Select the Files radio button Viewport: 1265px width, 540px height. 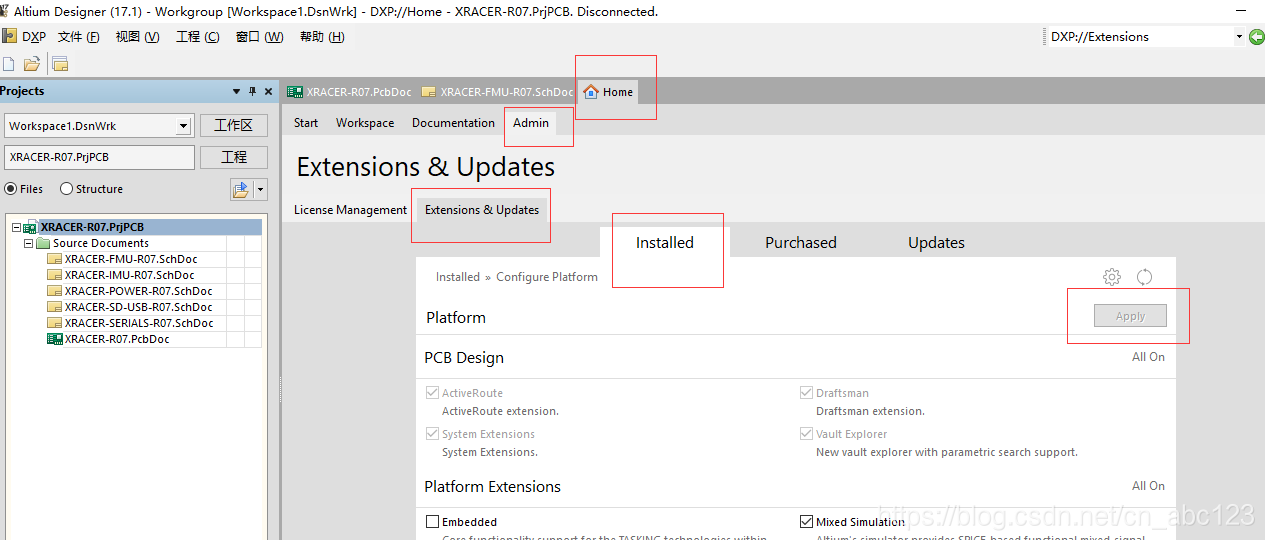(x=11, y=189)
